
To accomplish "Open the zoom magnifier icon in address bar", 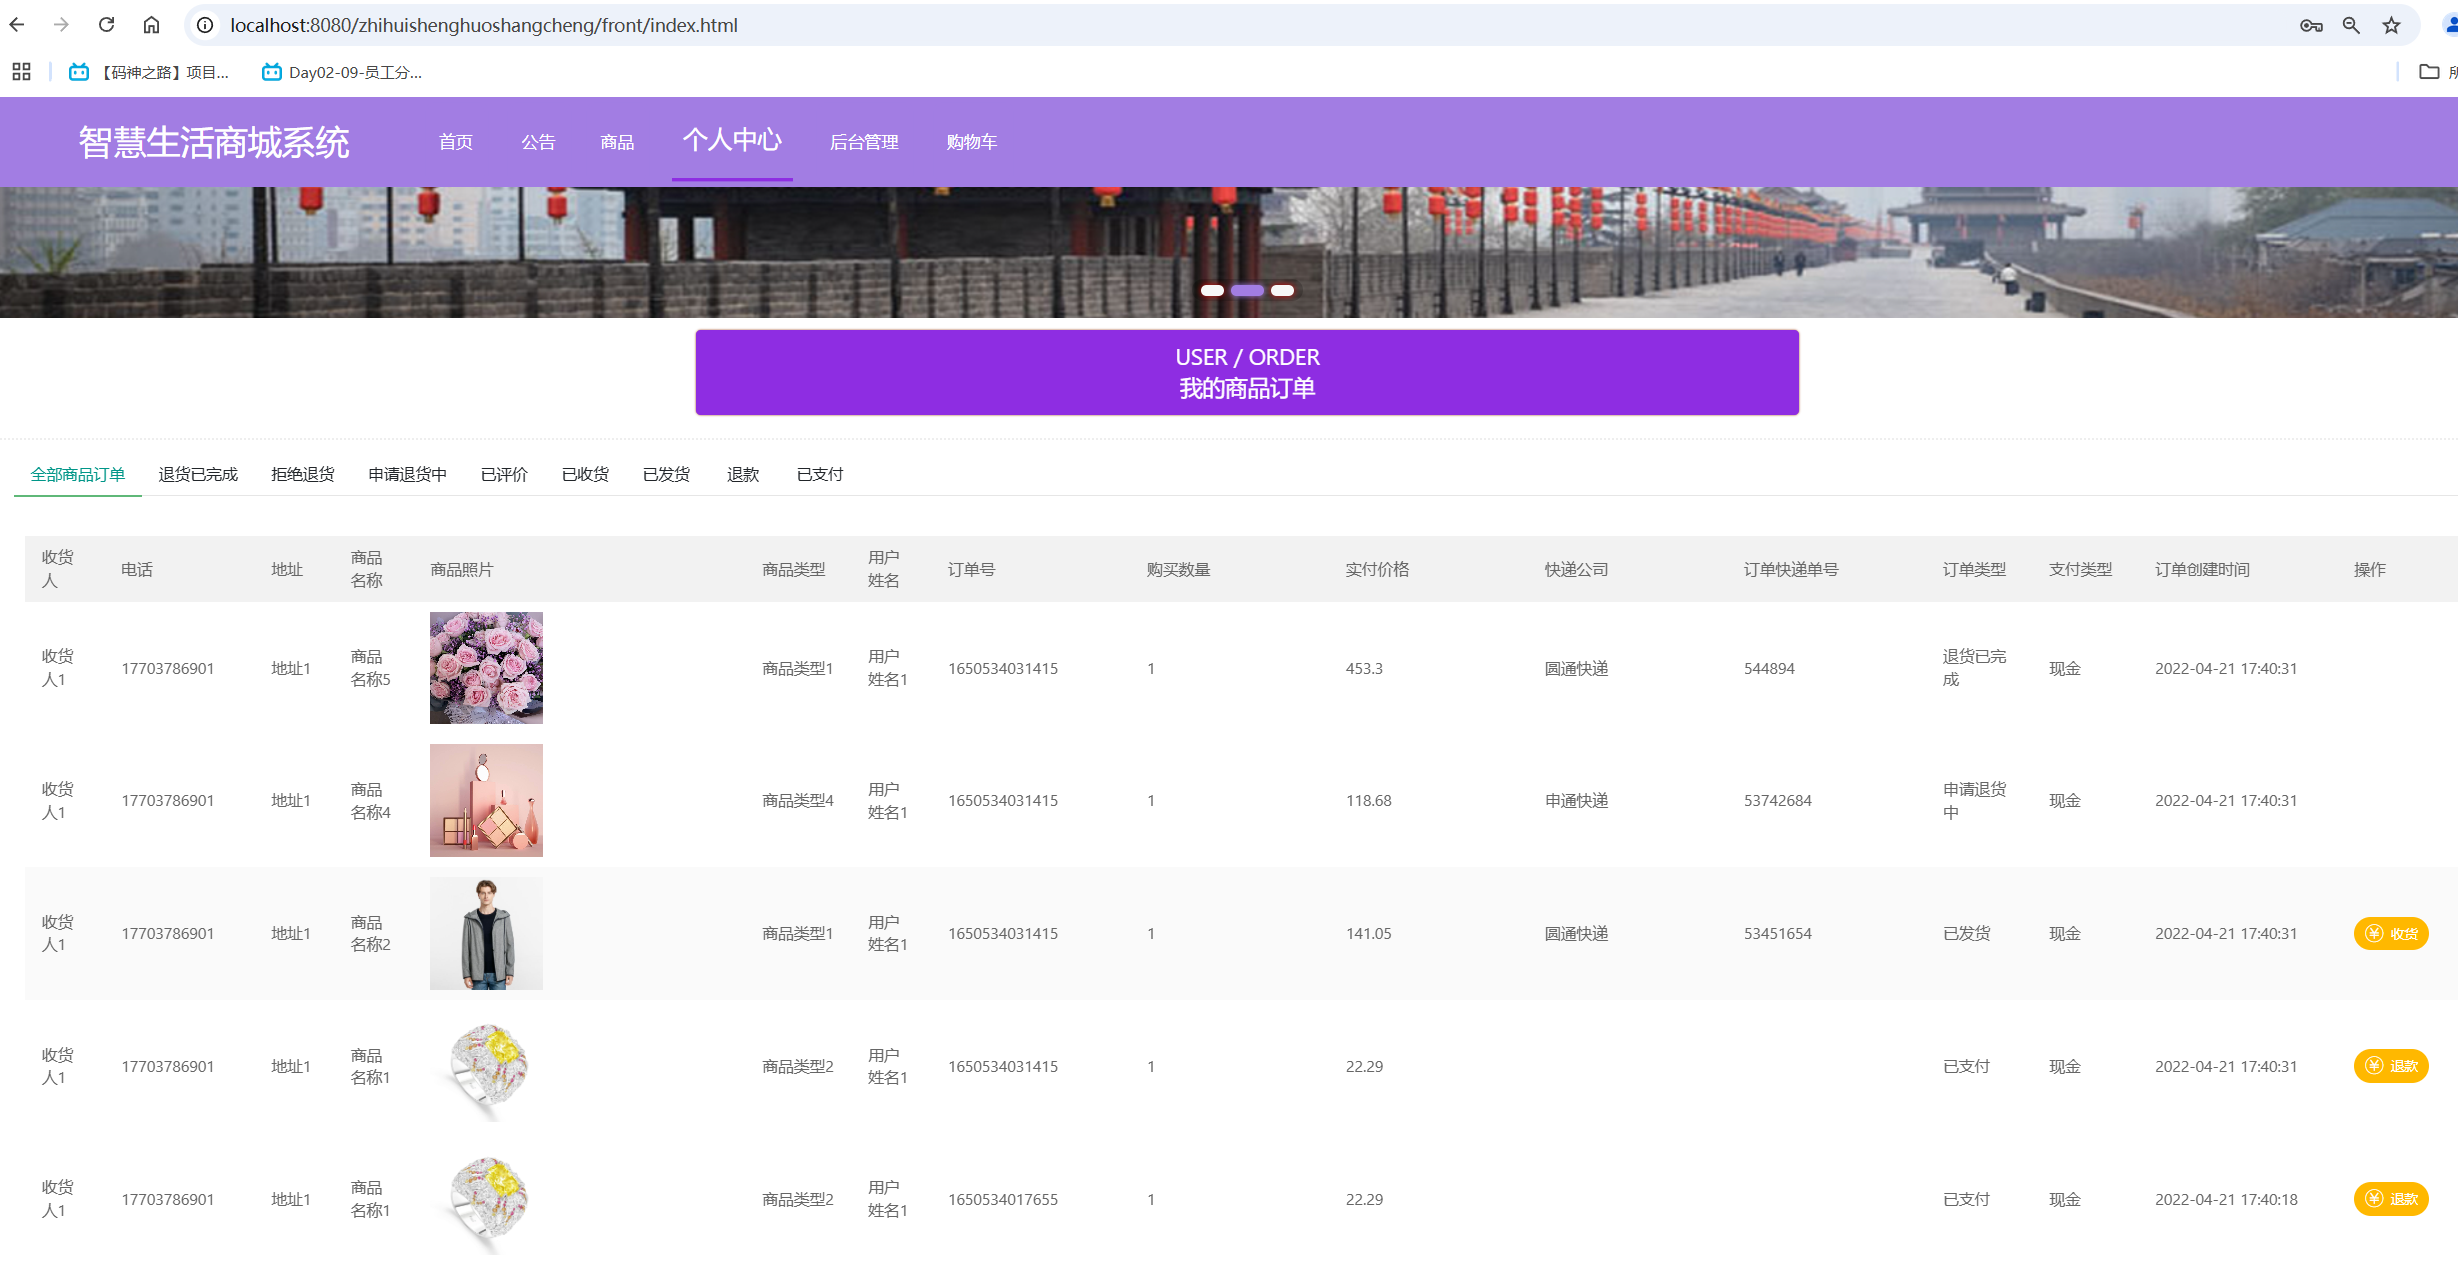I will tap(2351, 26).
